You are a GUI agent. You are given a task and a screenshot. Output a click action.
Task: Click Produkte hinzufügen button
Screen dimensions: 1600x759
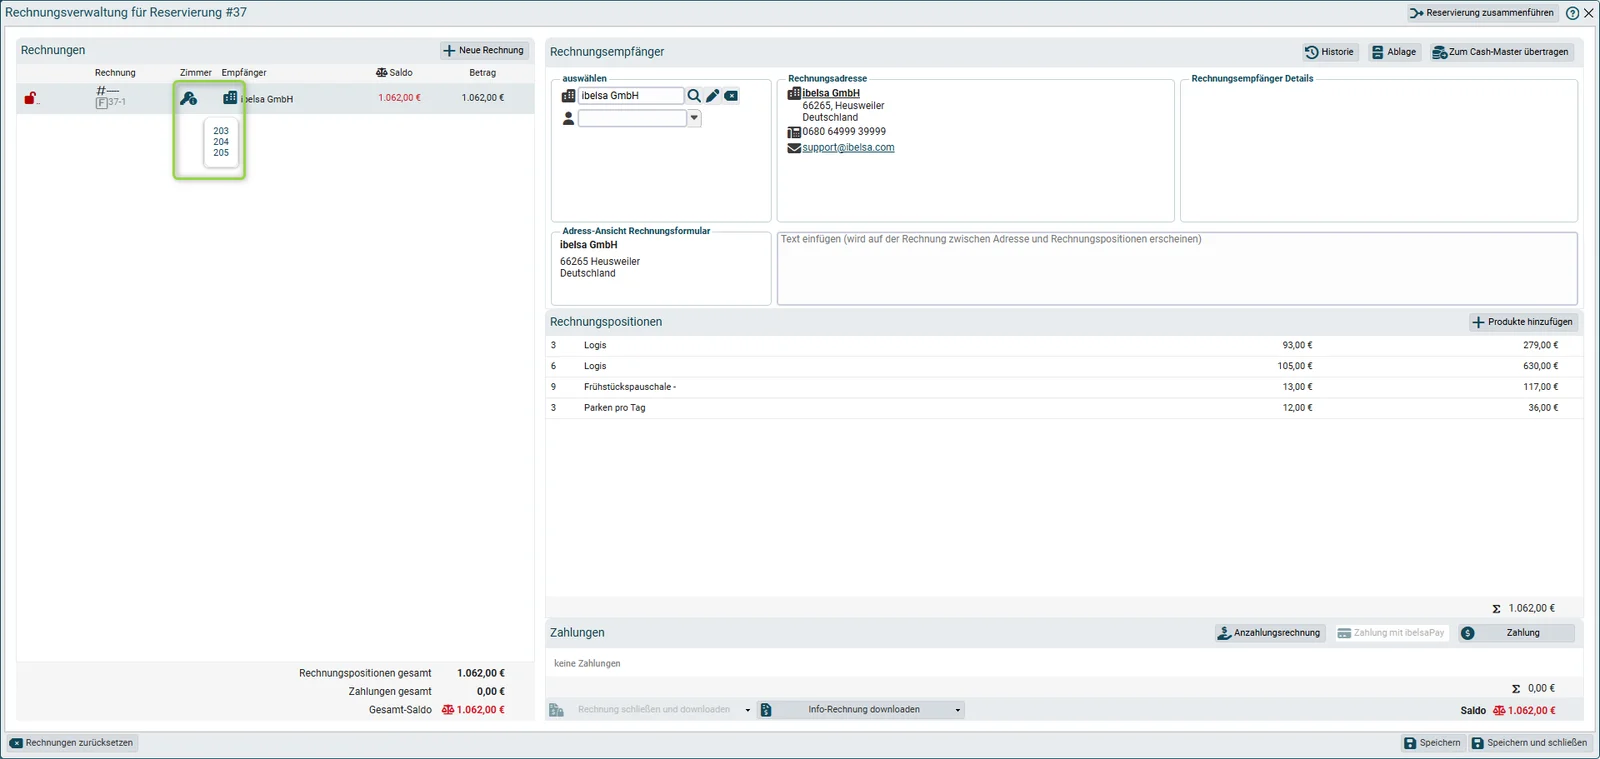[1524, 322]
